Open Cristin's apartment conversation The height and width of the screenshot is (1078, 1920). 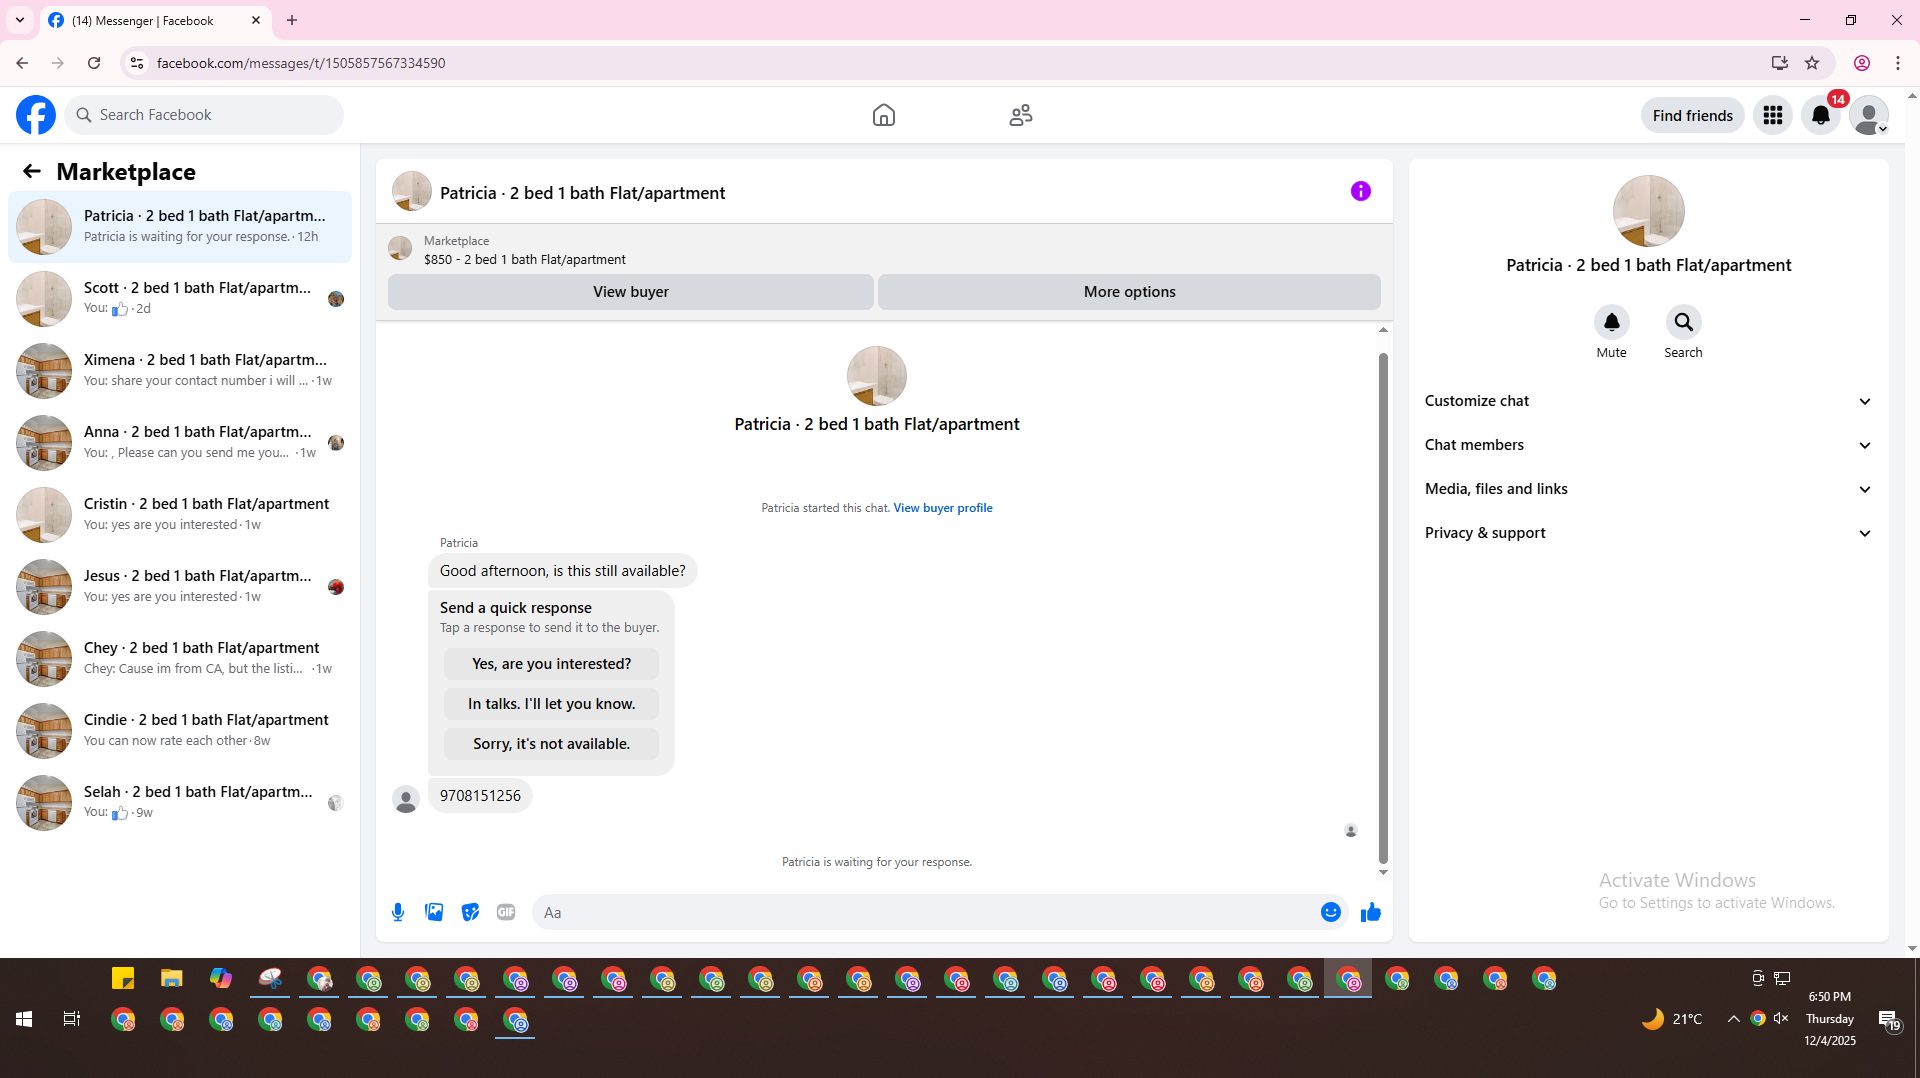click(x=180, y=514)
